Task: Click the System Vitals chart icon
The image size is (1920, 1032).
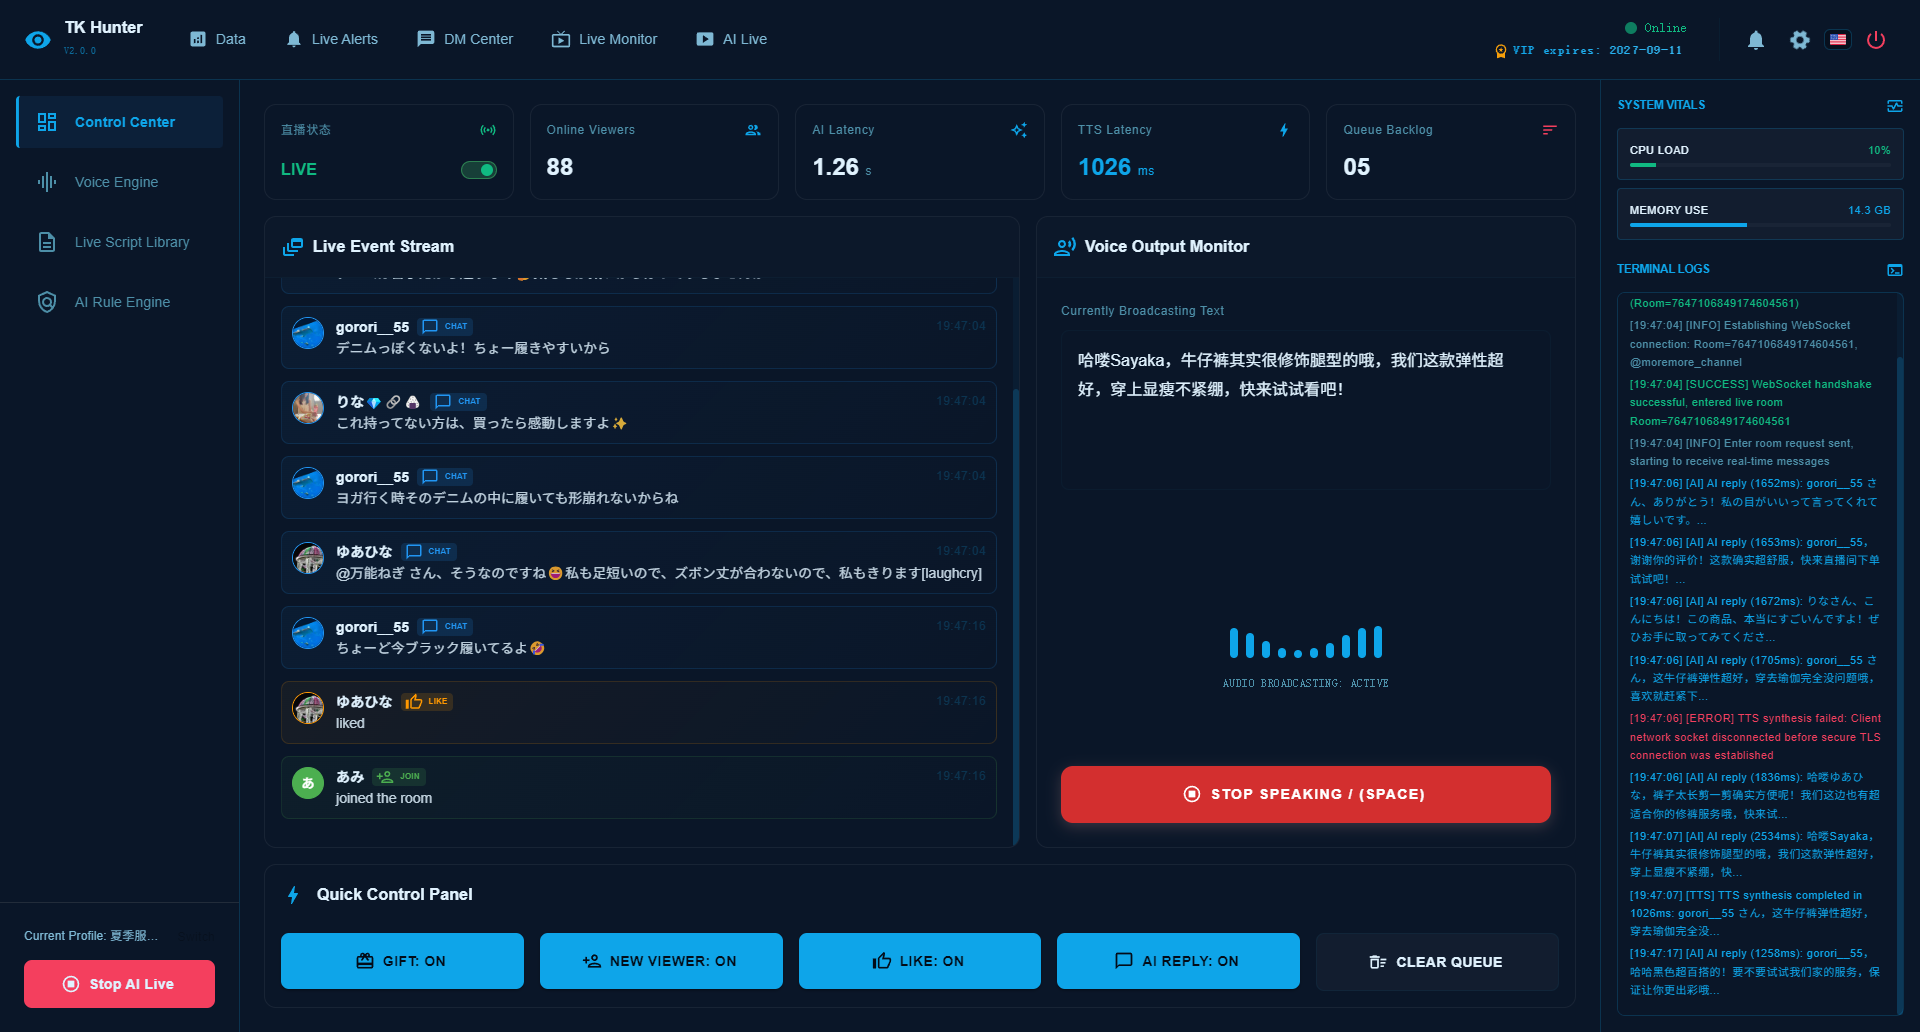Action: [x=1894, y=106]
